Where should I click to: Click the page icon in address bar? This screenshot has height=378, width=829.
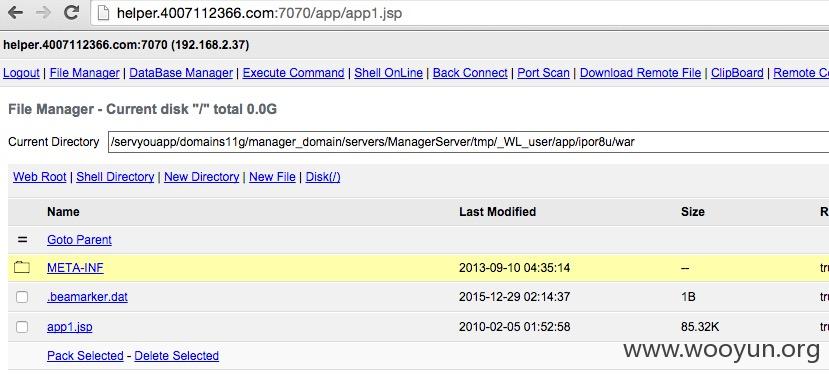tap(104, 13)
